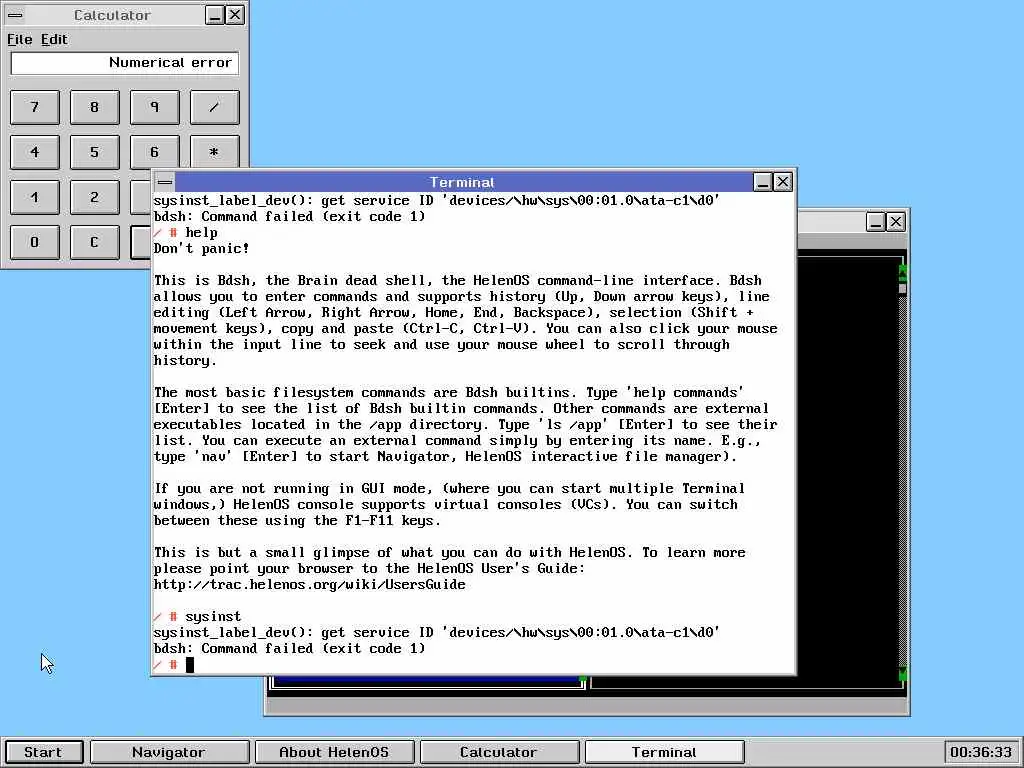Click the taskbar clock 00:36:33

980,752
